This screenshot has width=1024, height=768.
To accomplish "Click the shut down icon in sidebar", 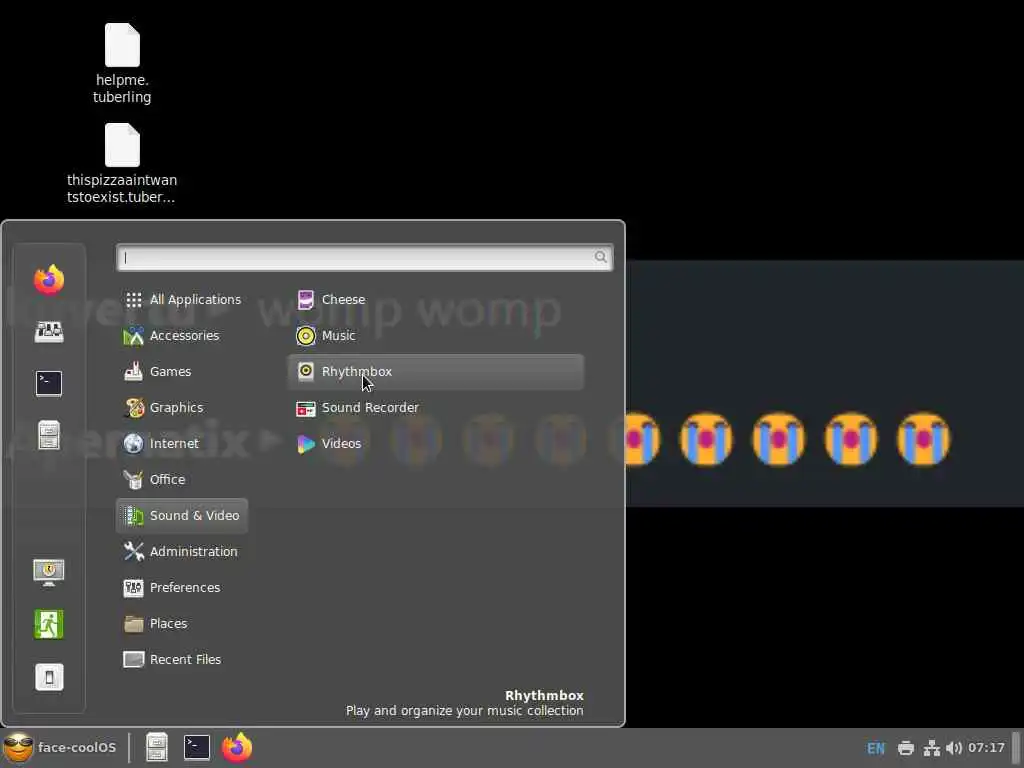I will pyautogui.click(x=49, y=677).
